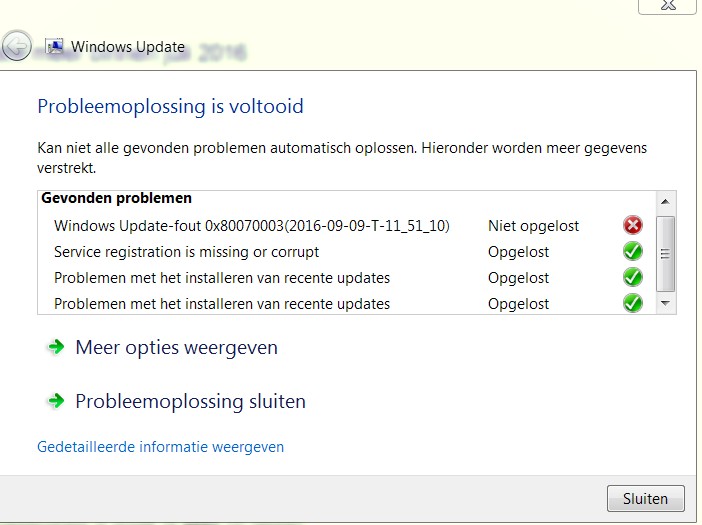The width and height of the screenshot is (702, 525).
Task: Click the Gevonden problemen list header
Action: click(116, 198)
